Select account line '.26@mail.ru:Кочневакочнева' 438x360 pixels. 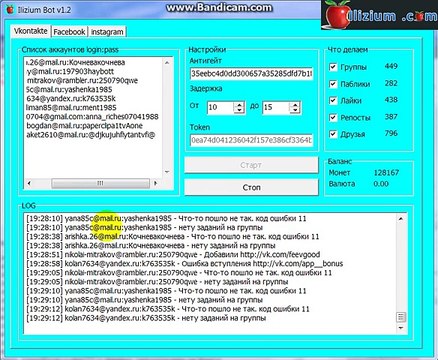tap(76, 62)
